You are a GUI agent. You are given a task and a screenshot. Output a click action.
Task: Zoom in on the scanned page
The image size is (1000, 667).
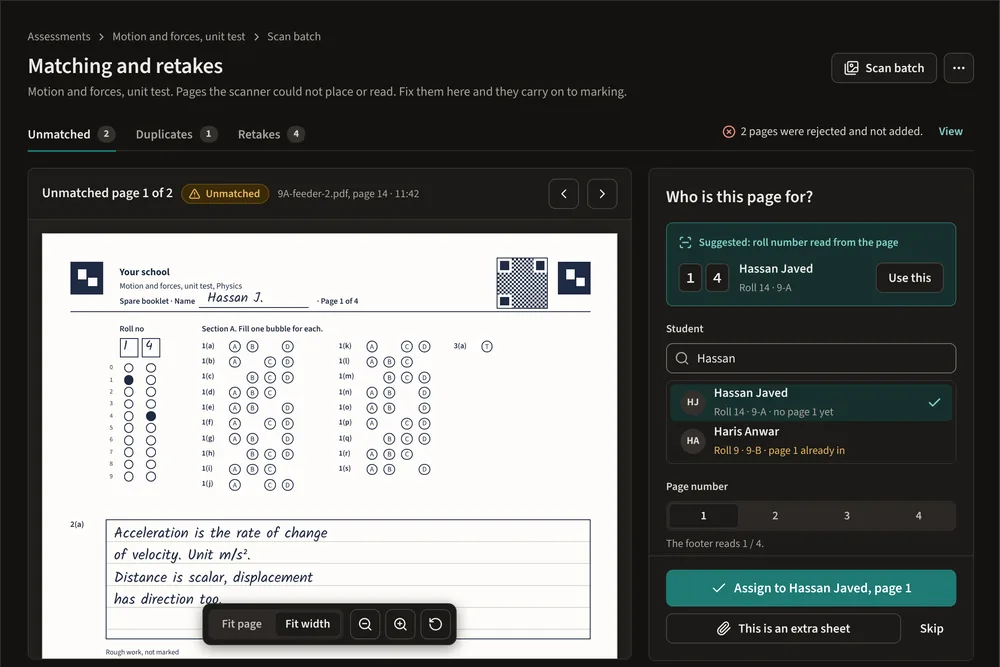click(401, 624)
